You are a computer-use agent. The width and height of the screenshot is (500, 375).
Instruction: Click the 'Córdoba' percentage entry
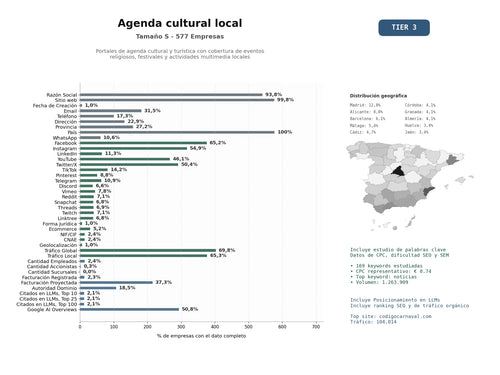(x=420, y=105)
